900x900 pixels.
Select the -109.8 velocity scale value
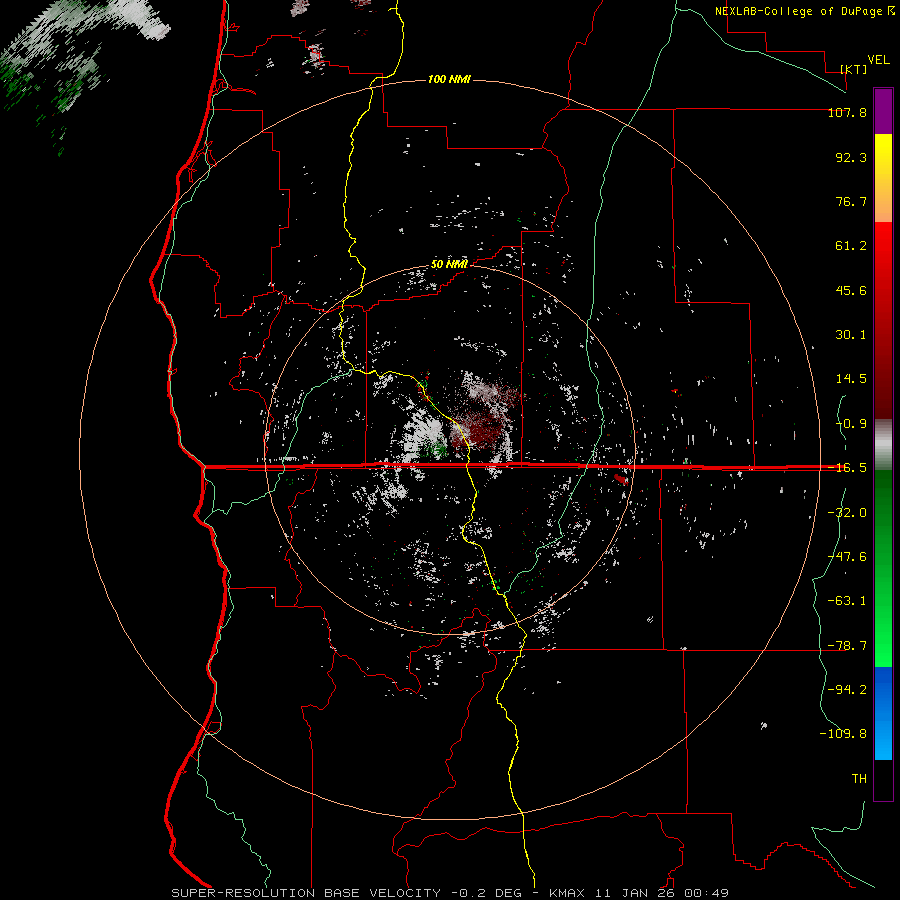pyautogui.click(x=844, y=734)
